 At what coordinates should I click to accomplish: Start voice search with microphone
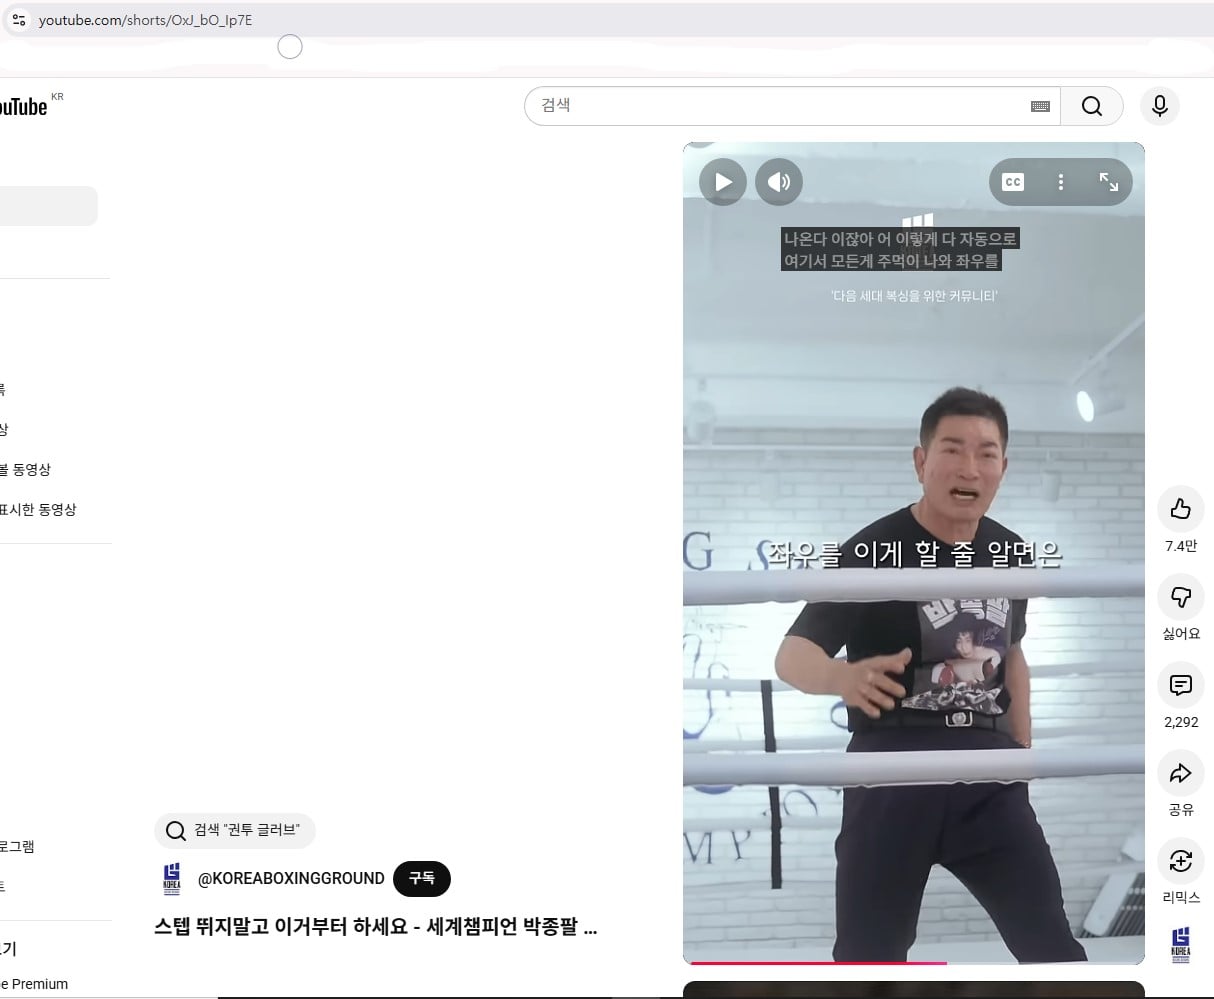point(1159,106)
